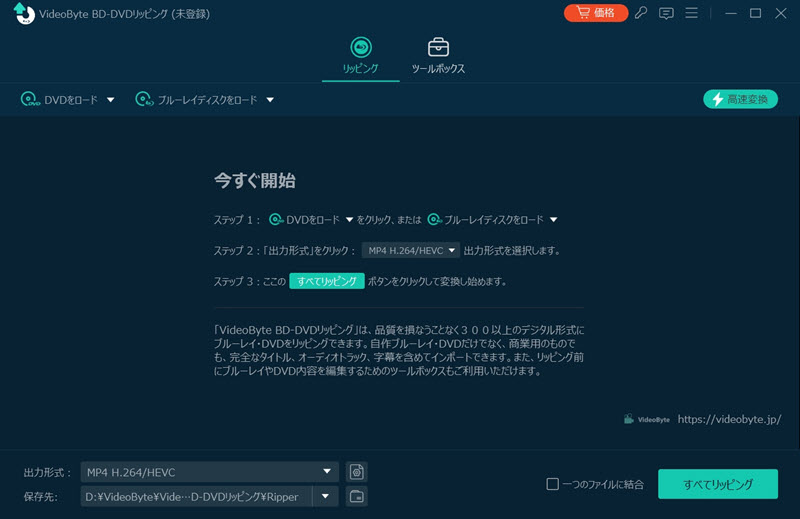The height and width of the screenshot is (519, 800).
Task: Open the feedback message icon
Action: 666,13
